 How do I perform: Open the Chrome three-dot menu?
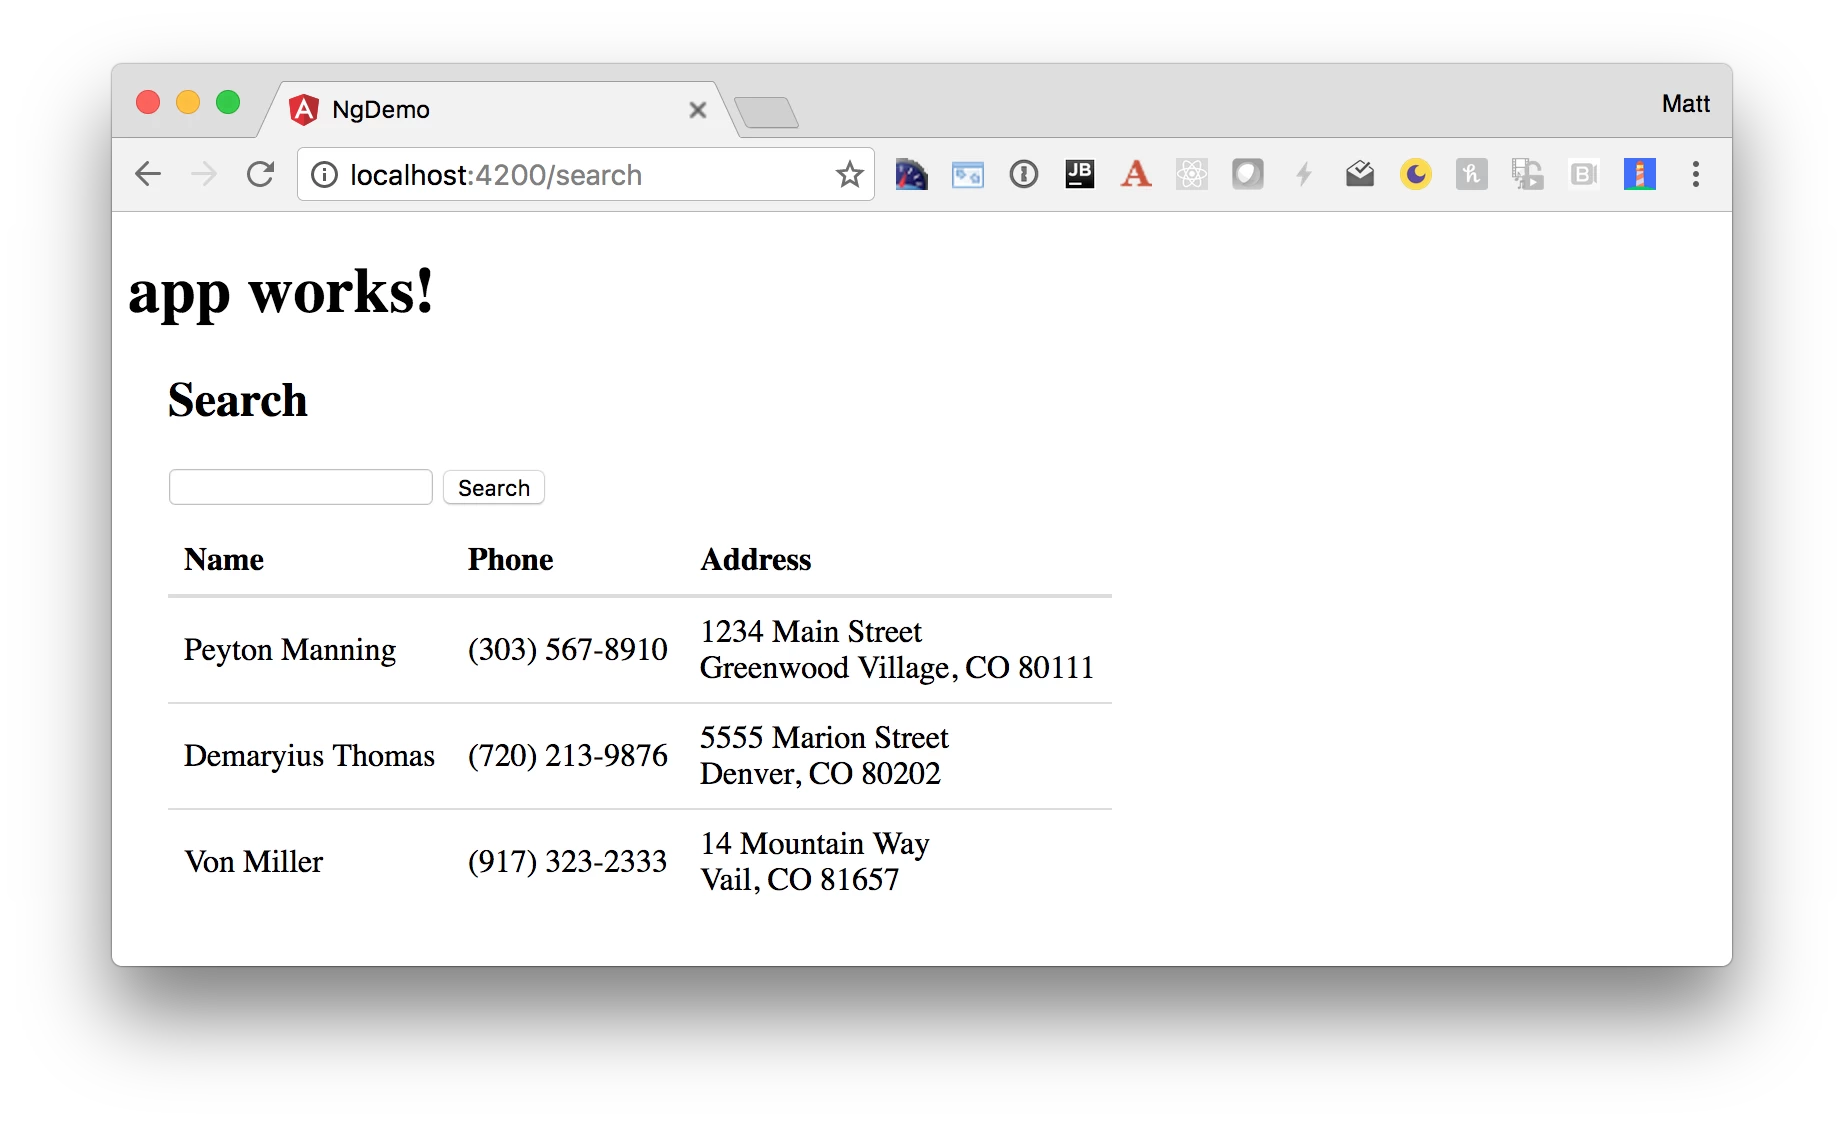pyautogui.click(x=1695, y=175)
